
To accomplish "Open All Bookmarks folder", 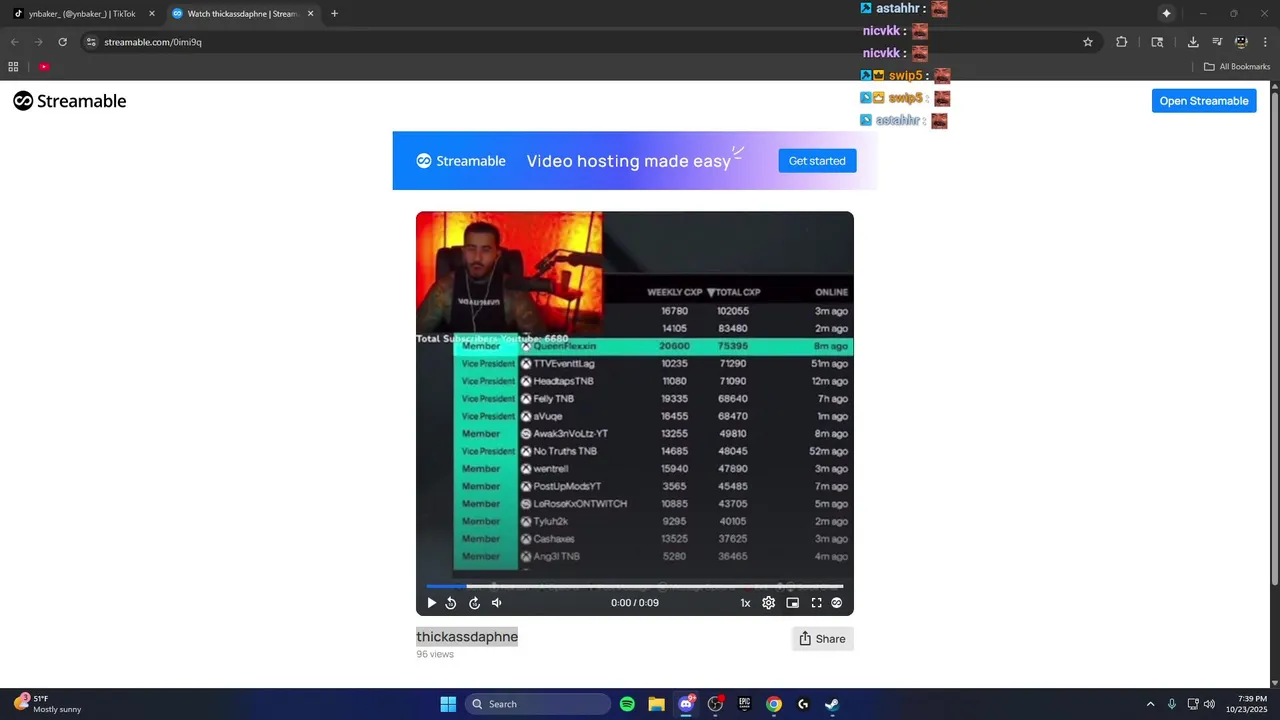I will [1237, 67].
